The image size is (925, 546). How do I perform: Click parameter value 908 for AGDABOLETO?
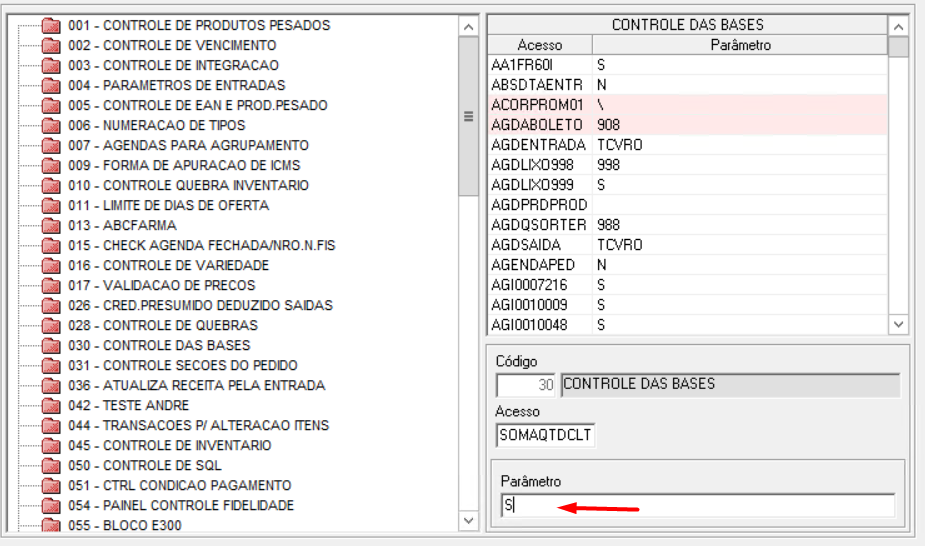point(608,125)
